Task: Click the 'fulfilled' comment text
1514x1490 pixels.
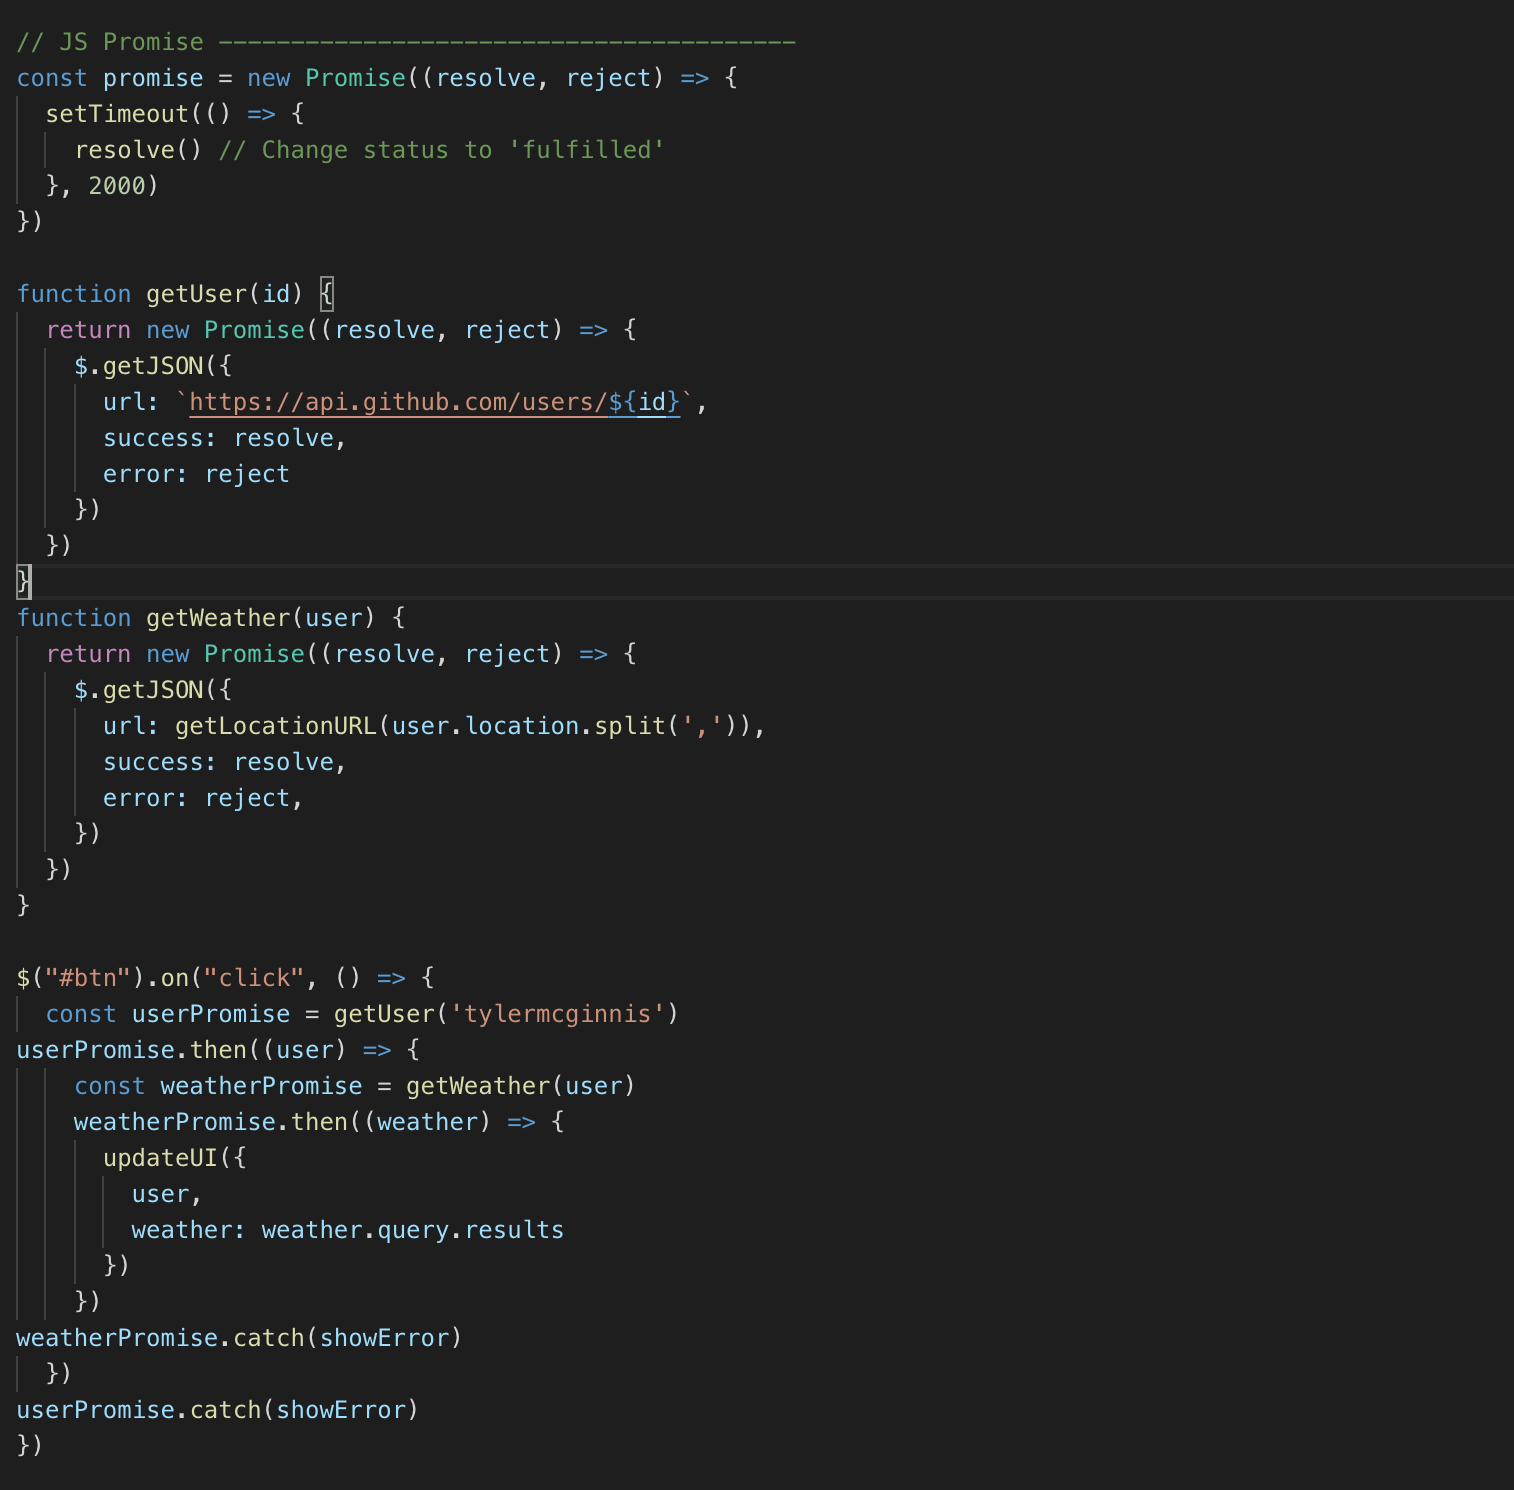Action: [587, 150]
